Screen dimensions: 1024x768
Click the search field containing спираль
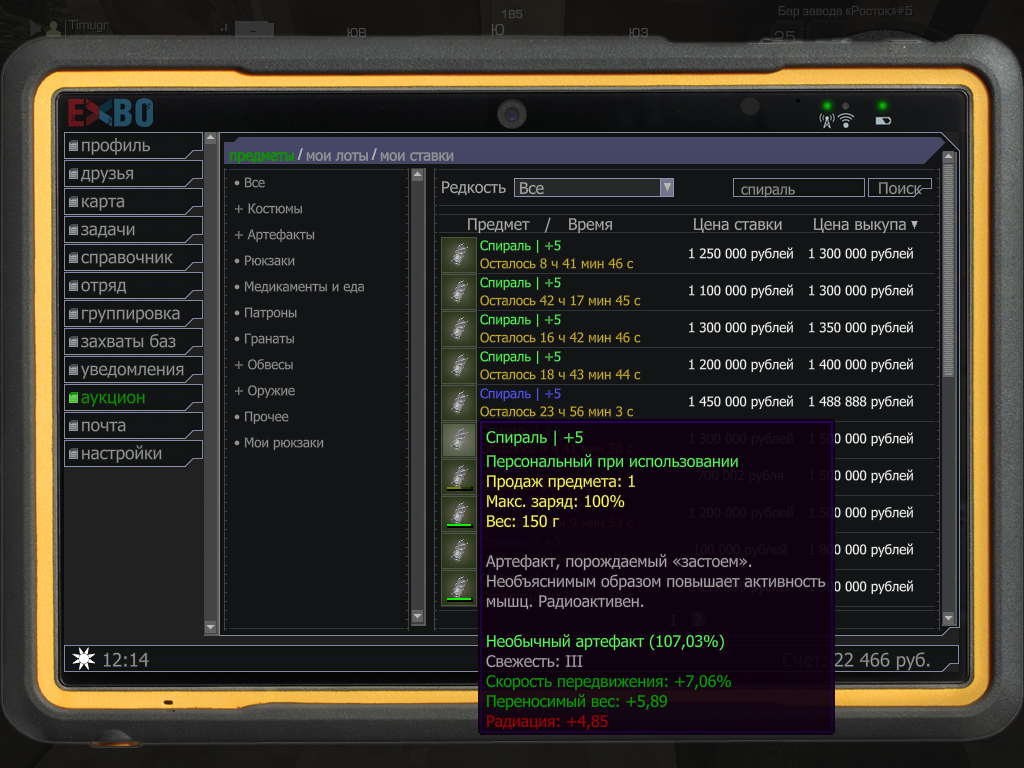(x=798, y=189)
